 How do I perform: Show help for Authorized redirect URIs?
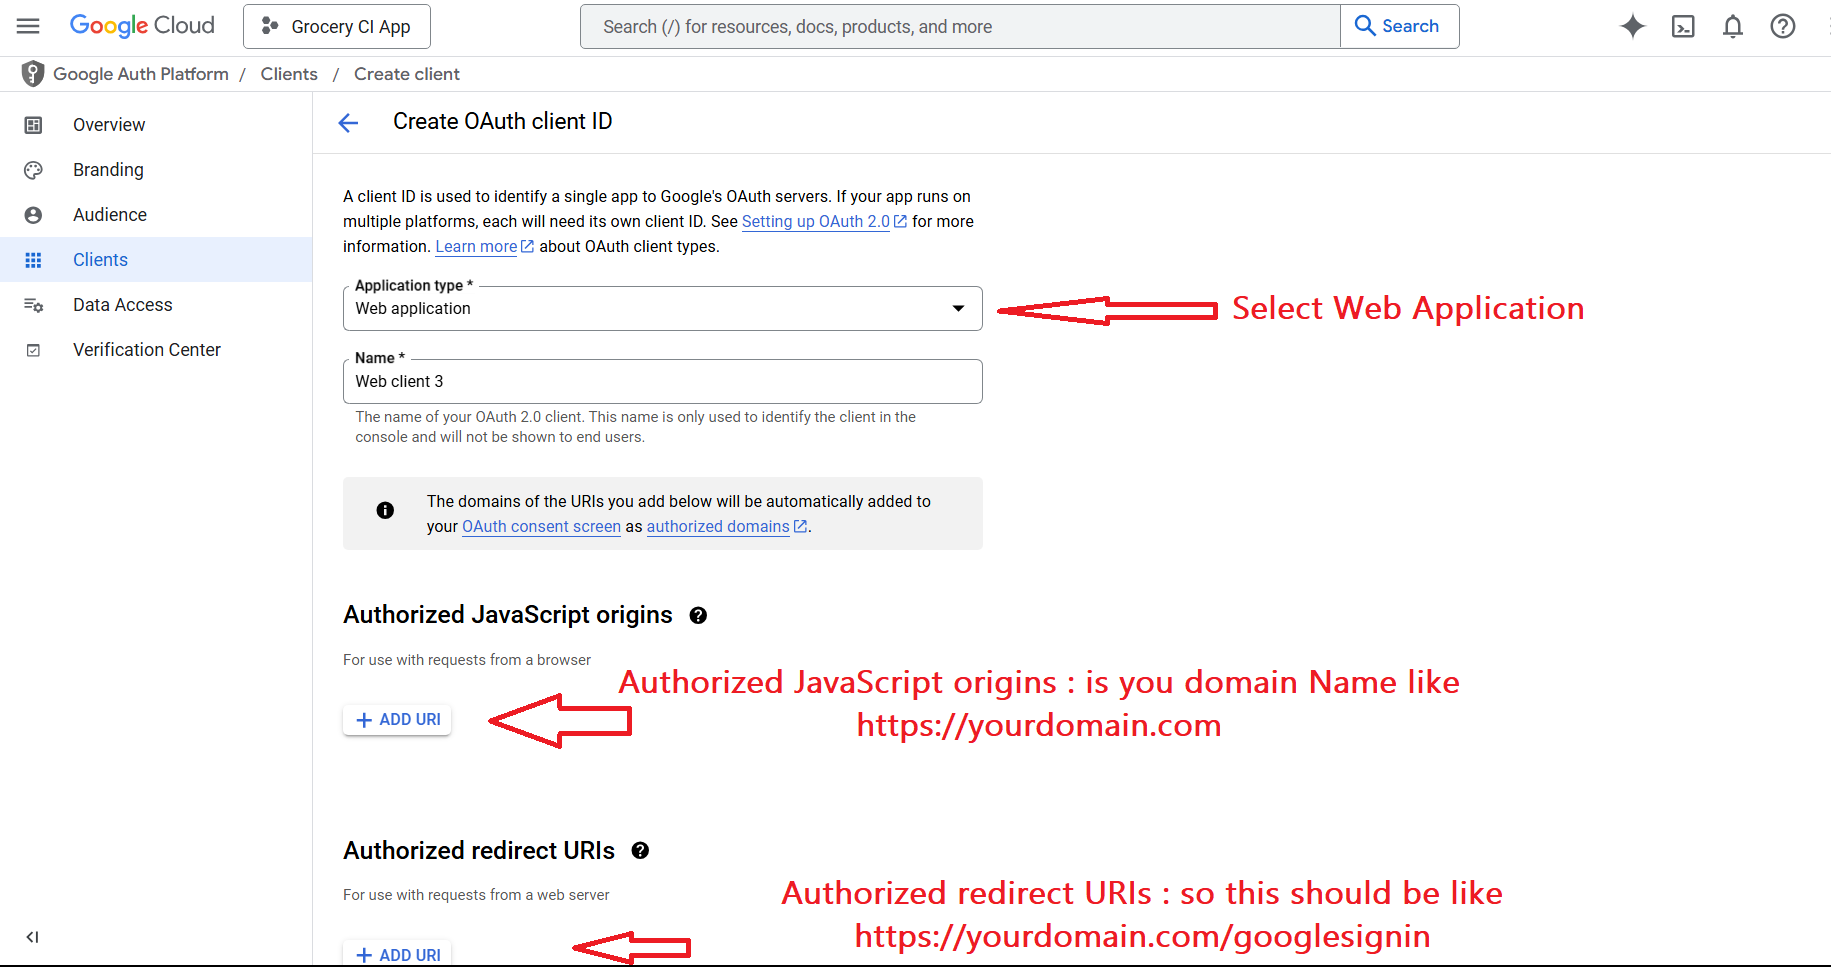click(x=640, y=850)
